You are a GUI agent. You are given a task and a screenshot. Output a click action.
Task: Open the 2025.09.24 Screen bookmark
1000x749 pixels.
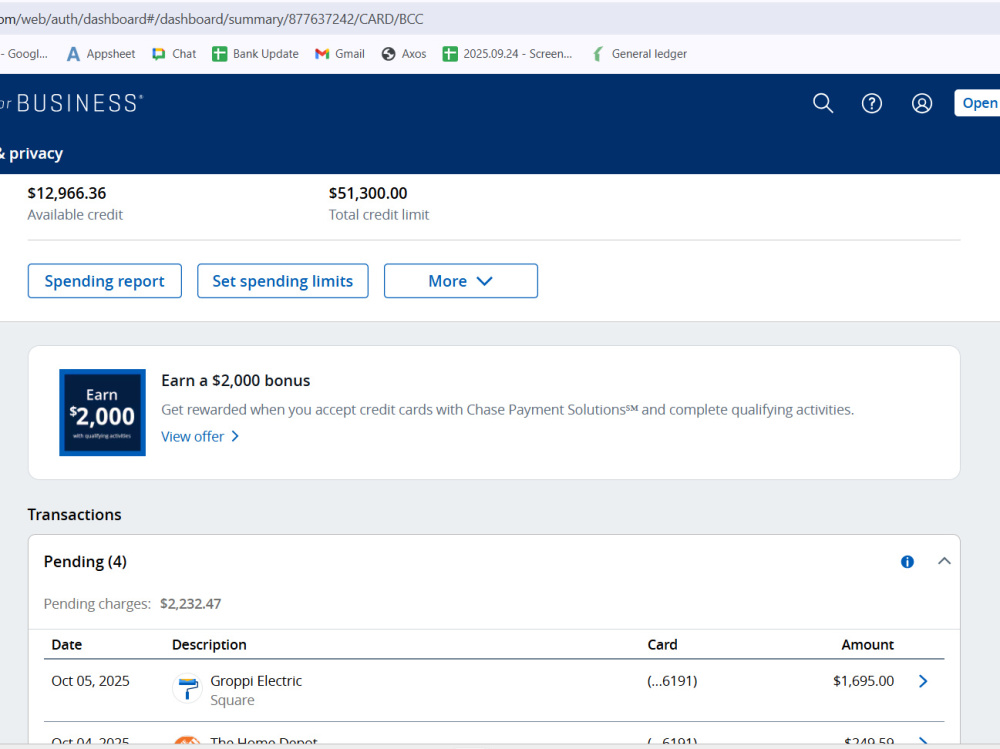tap(508, 54)
